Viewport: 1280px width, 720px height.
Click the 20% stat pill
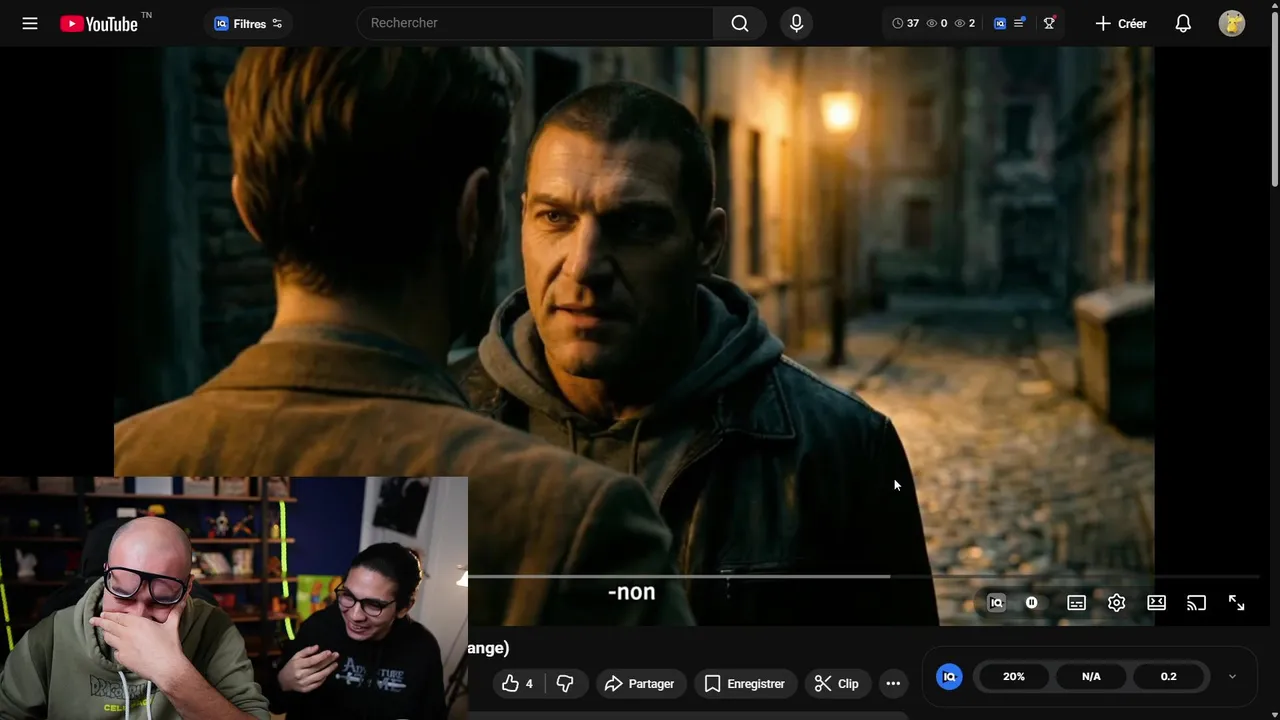[1014, 677]
